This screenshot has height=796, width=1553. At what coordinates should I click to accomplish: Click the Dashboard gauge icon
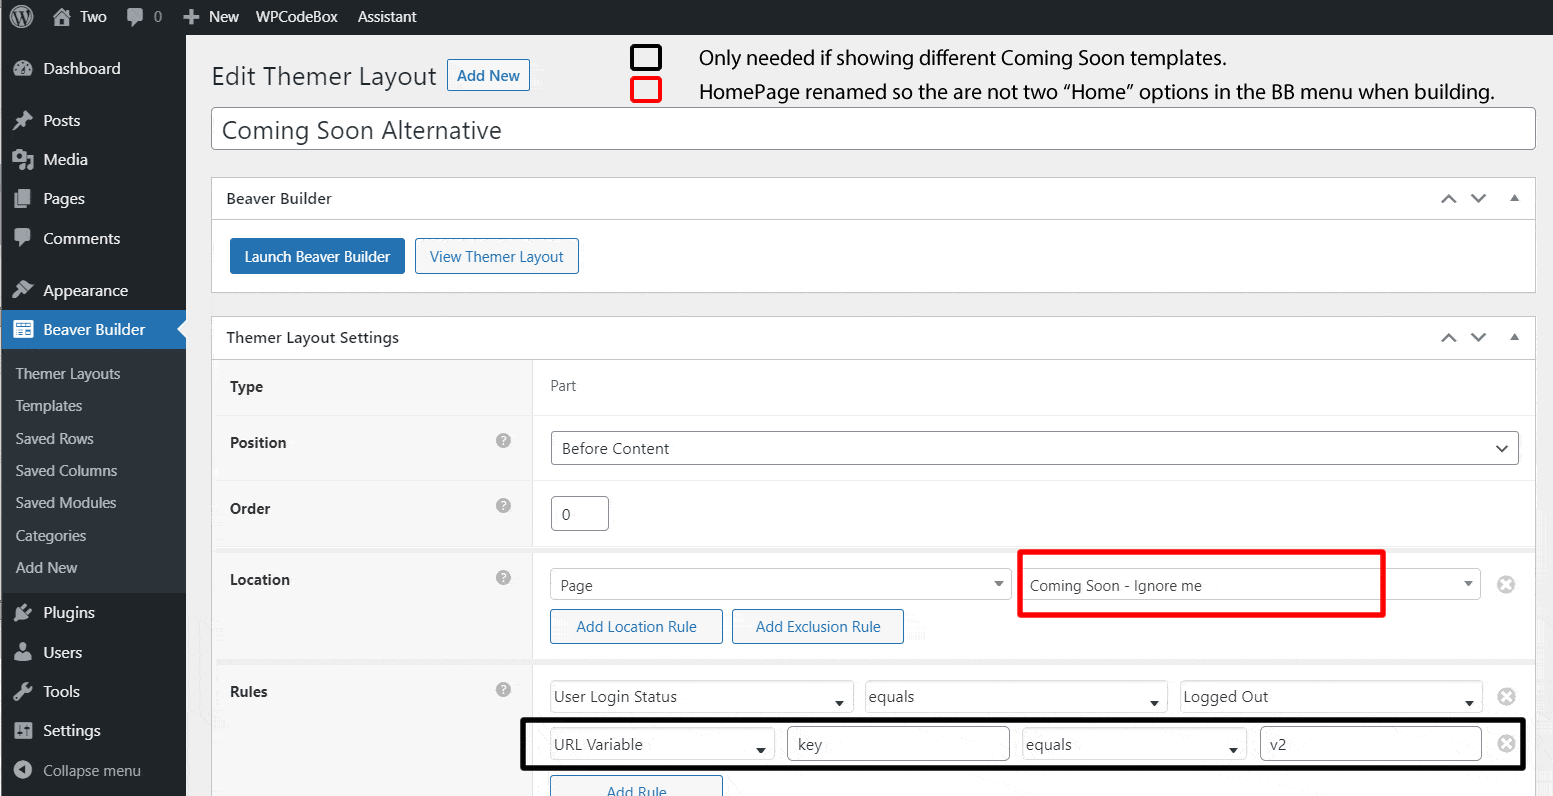pyautogui.click(x=22, y=68)
